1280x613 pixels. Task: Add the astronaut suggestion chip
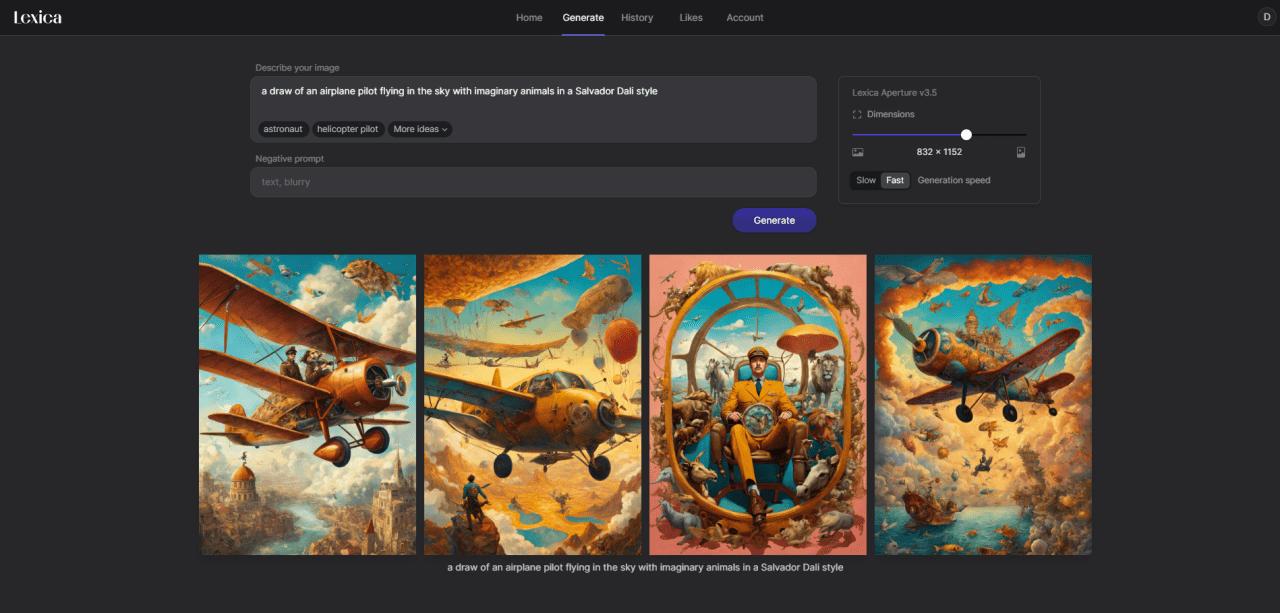pyautogui.click(x=283, y=129)
